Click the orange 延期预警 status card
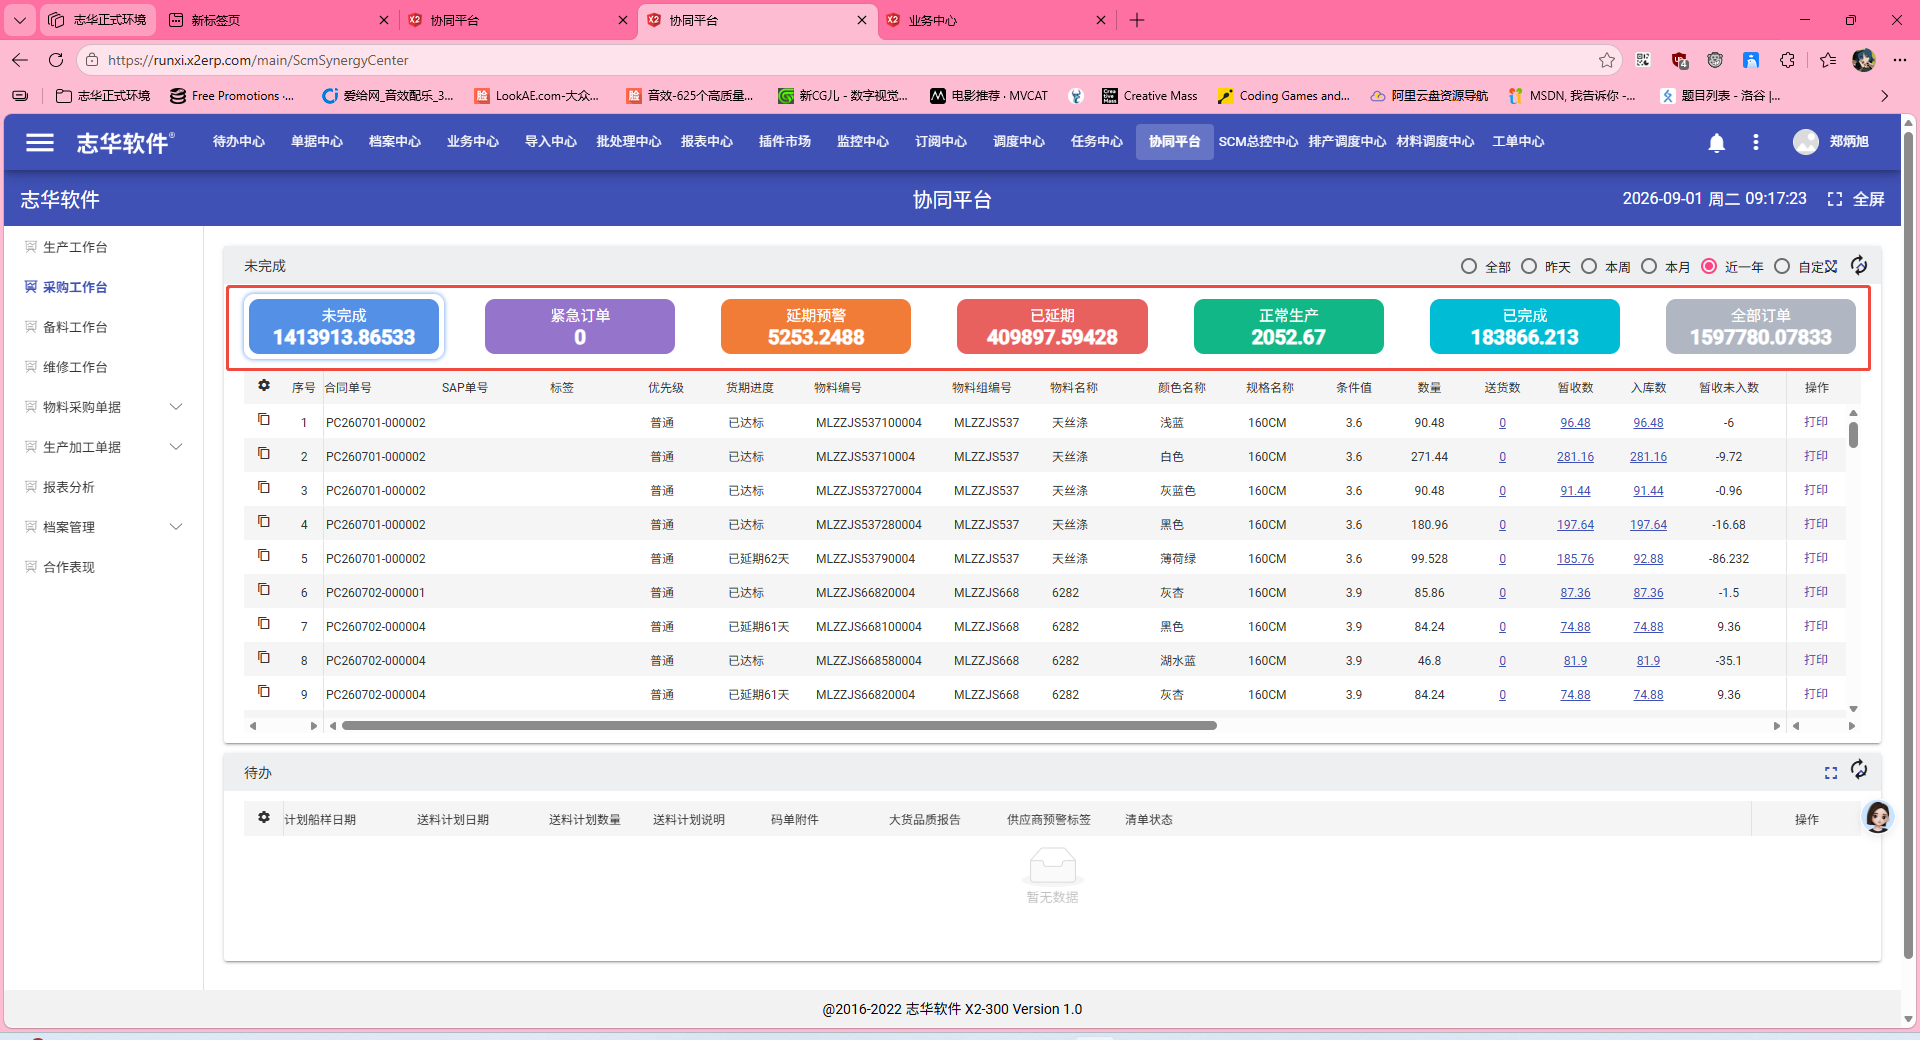Viewport: 1920px width, 1040px height. click(816, 327)
